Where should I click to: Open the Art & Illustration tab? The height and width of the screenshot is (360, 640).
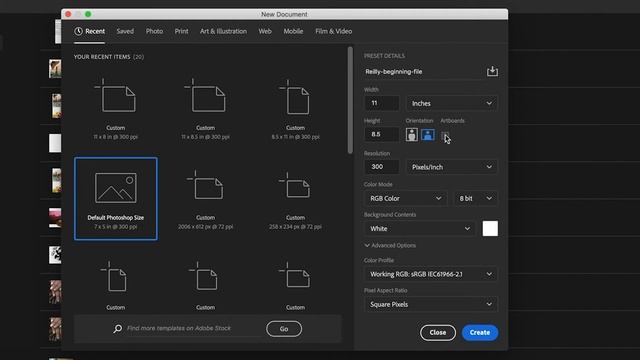(x=223, y=31)
